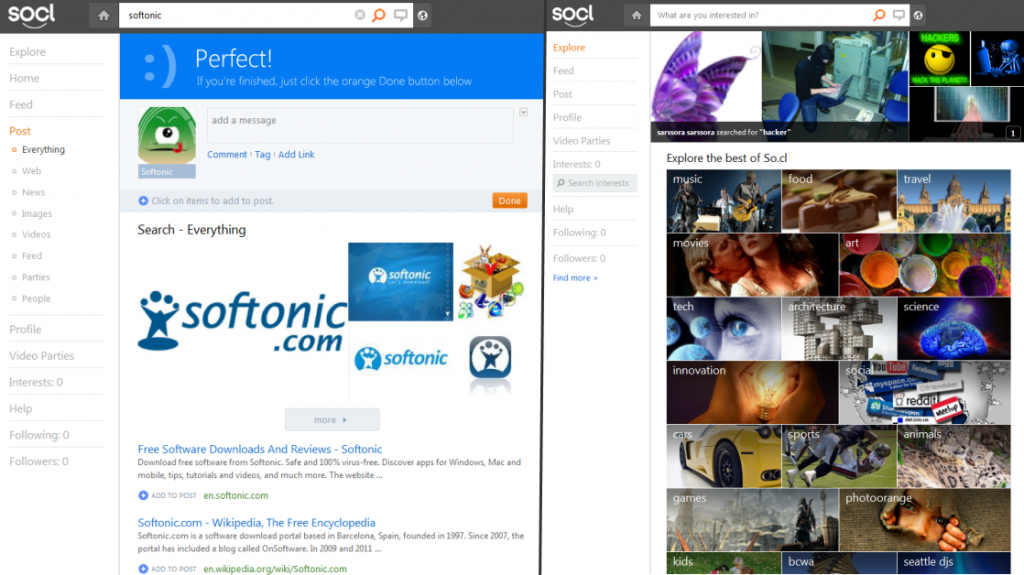This screenshot has width=1024, height=575.
Task: Click home icon beside "What are you interested in?" field
Action: (634, 15)
